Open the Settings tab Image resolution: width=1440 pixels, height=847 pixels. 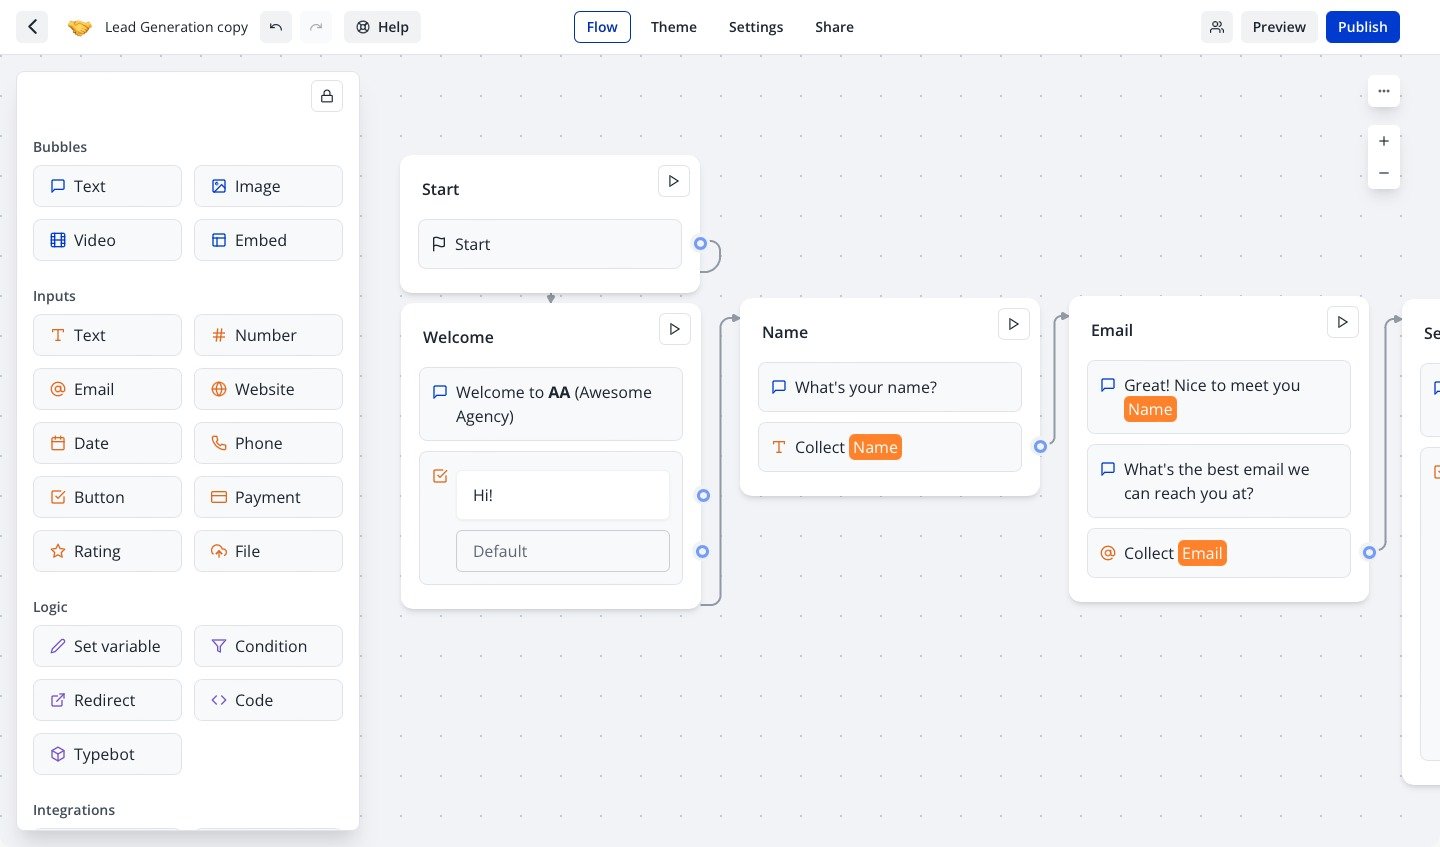coord(756,27)
